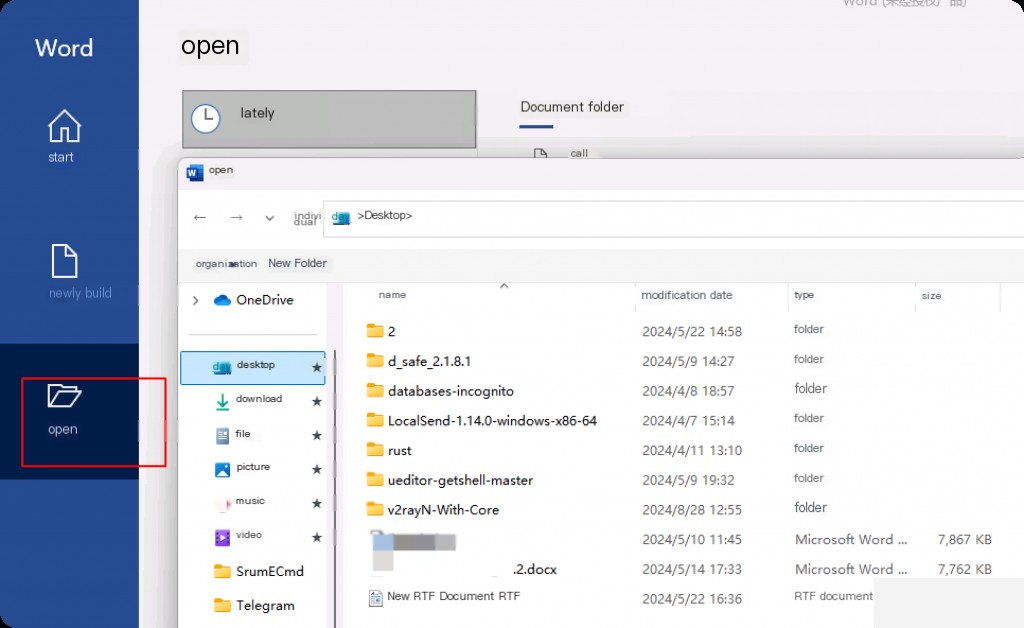Select the 'rust' folder icon
The image size is (1024, 628).
click(x=375, y=450)
